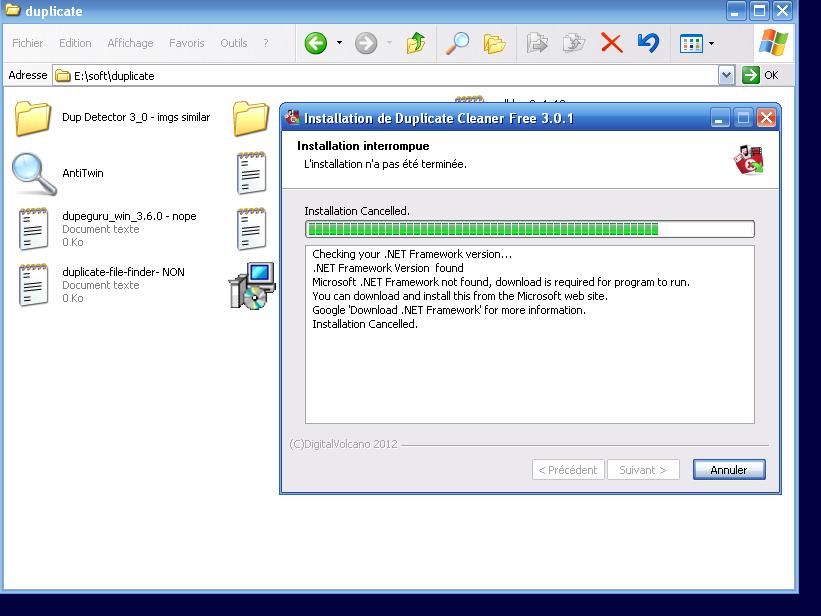Select the Dup Detector 3_0 folder
This screenshot has width=821, height=616.
coord(34,118)
